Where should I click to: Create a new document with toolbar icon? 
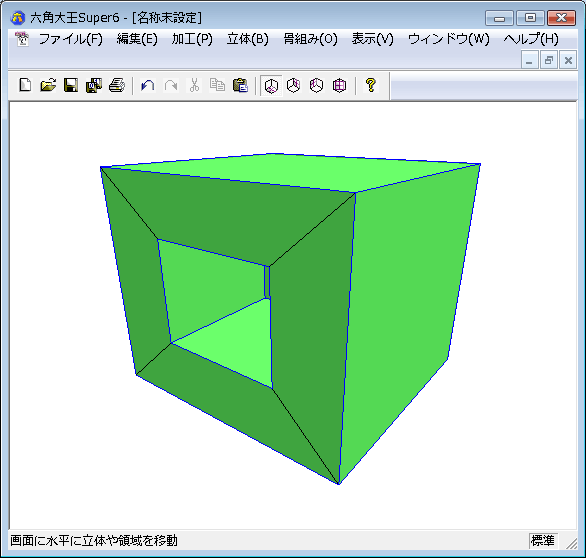click(x=25, y=85)
